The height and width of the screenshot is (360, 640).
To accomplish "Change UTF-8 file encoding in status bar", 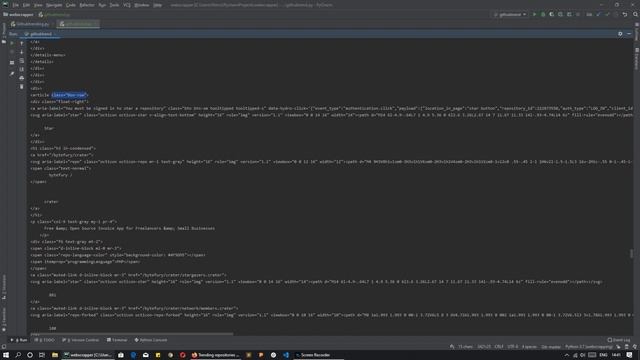I will coord(513,347).
